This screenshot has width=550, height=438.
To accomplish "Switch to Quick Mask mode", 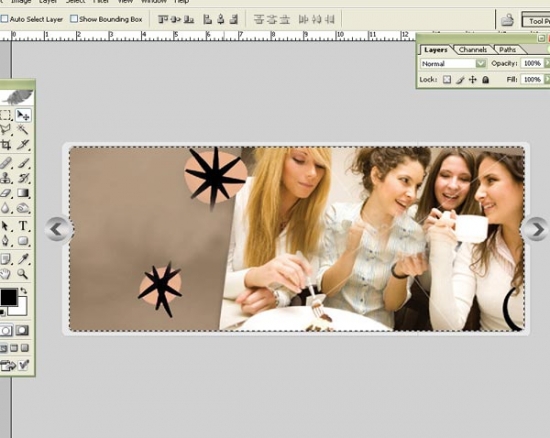I will click(x=22, y=330).
